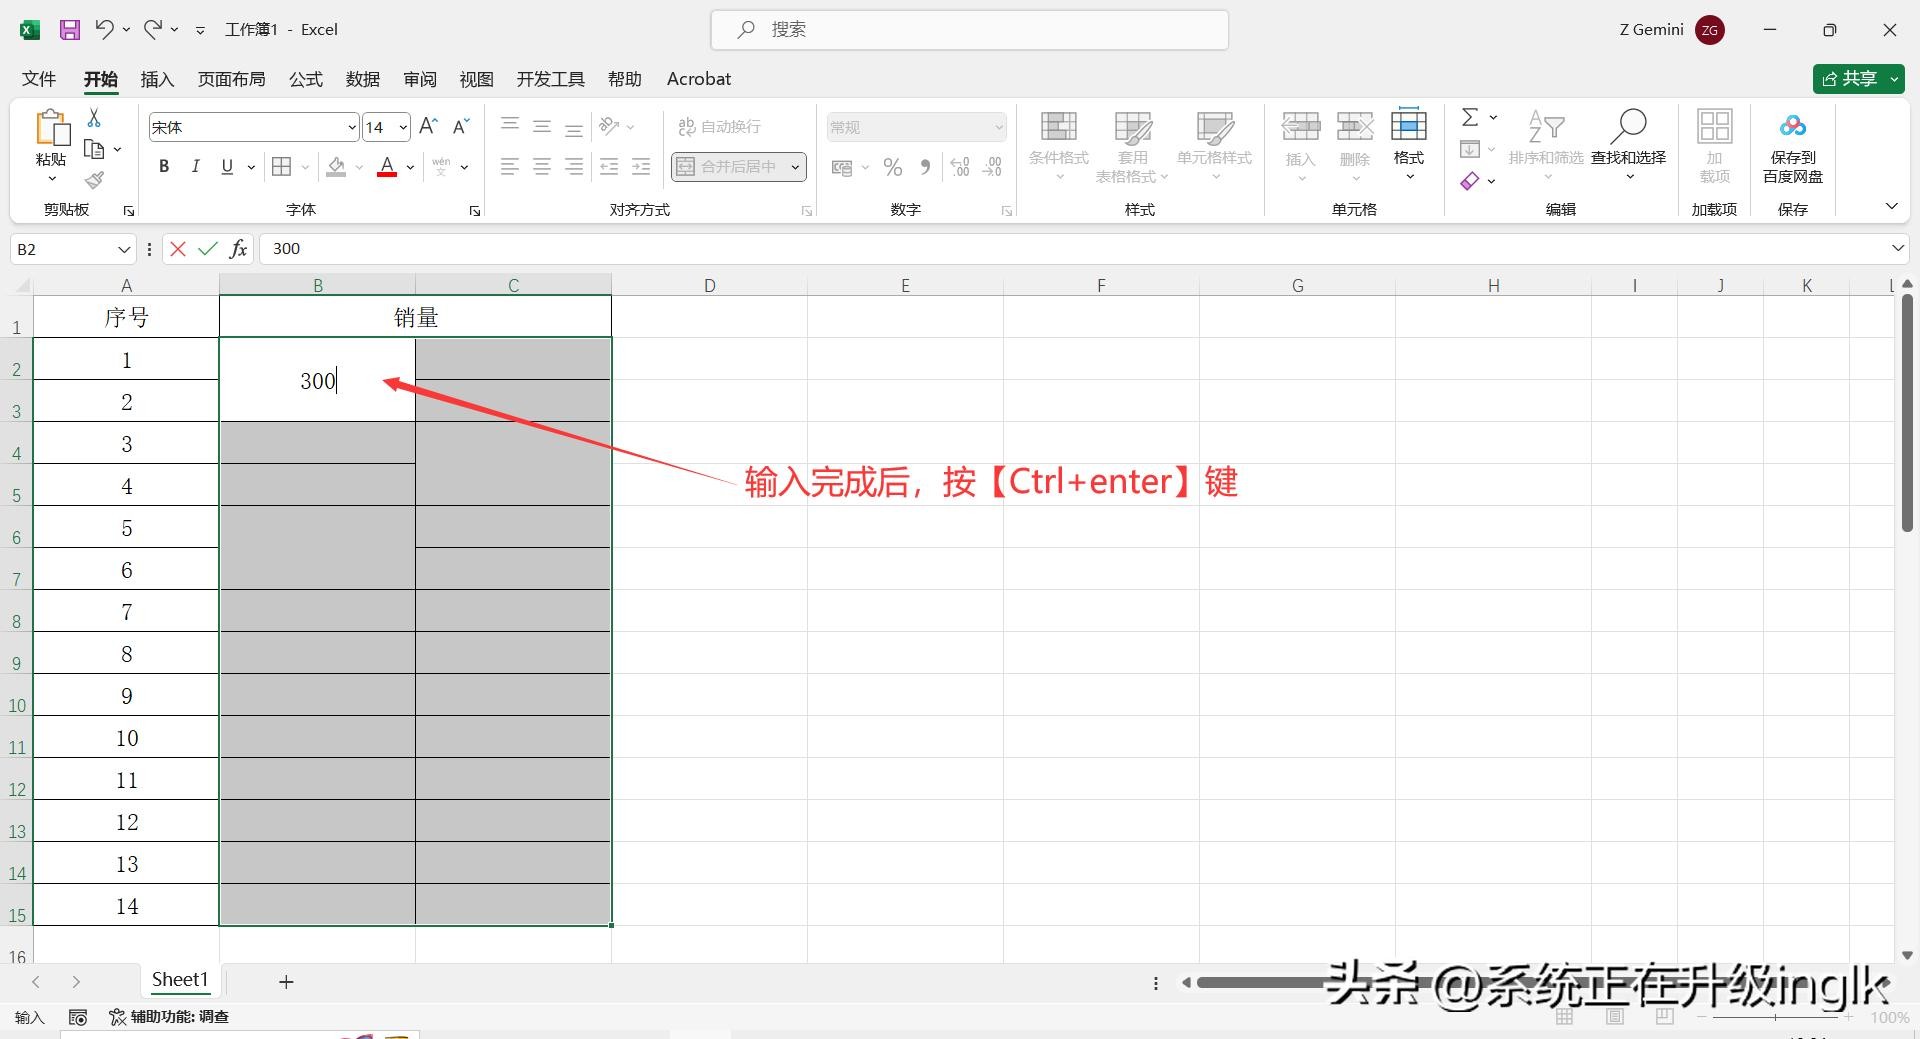The width and height of the screenshot is (1920, 1039).
Task: Switch to the Formulas tab
Action: (305, 79)
